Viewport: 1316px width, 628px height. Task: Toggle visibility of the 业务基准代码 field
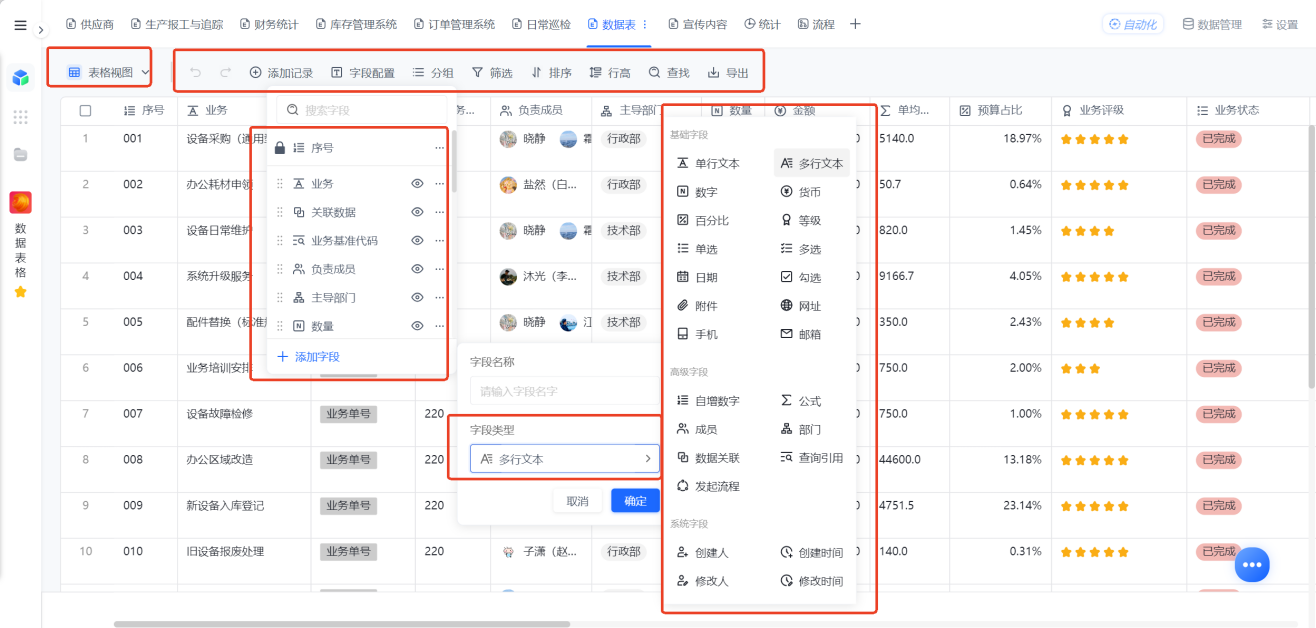417,241
